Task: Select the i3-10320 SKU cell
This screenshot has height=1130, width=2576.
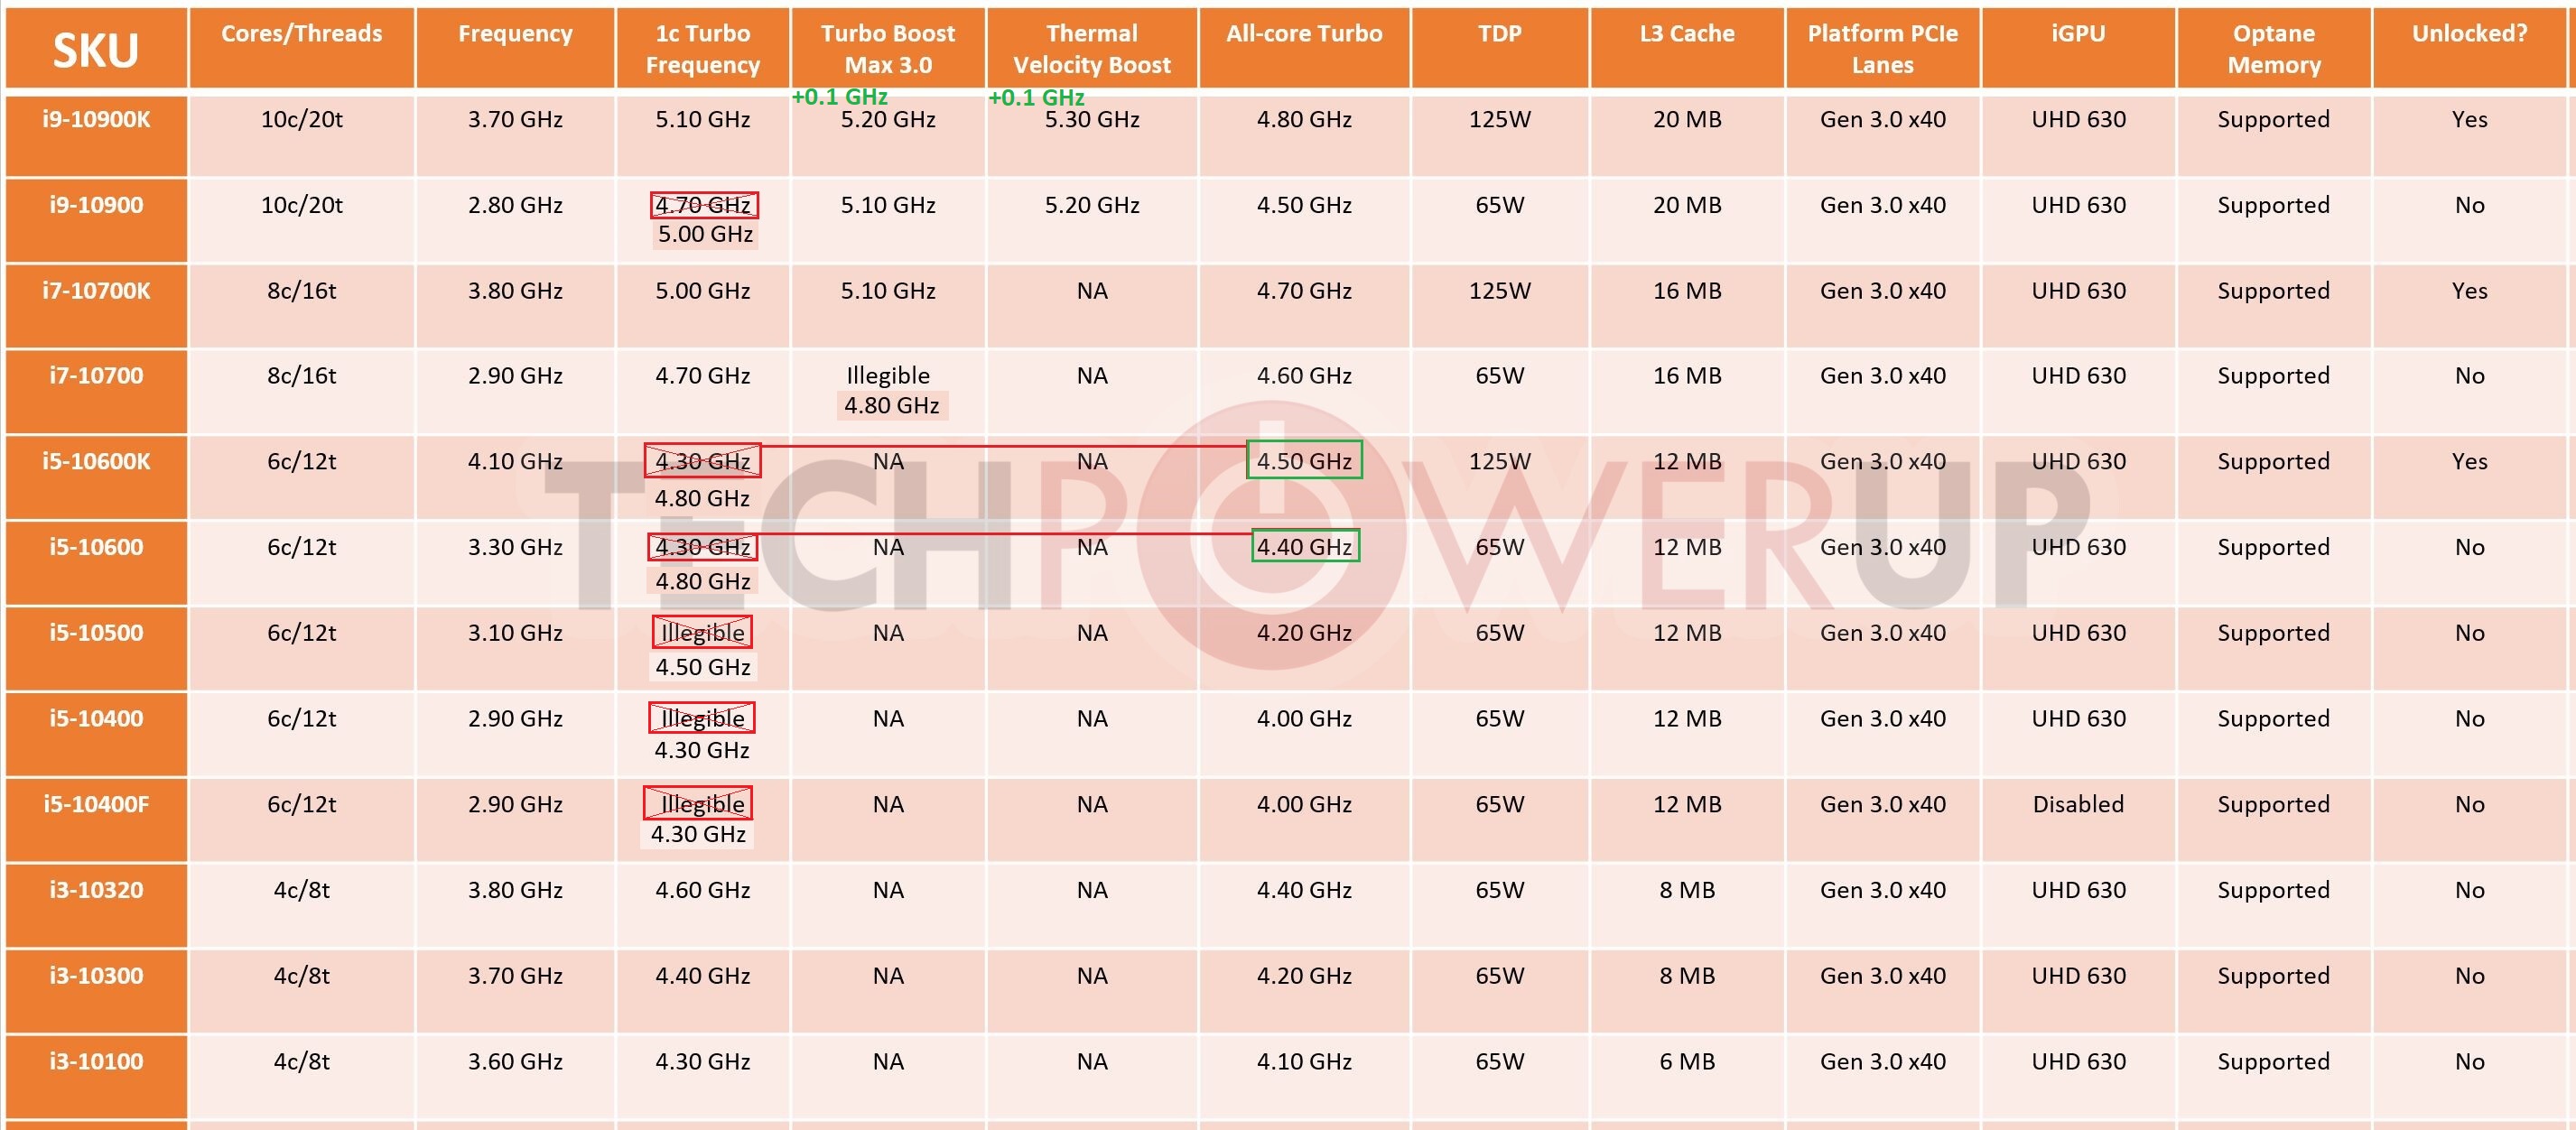Action: [96, 906]
